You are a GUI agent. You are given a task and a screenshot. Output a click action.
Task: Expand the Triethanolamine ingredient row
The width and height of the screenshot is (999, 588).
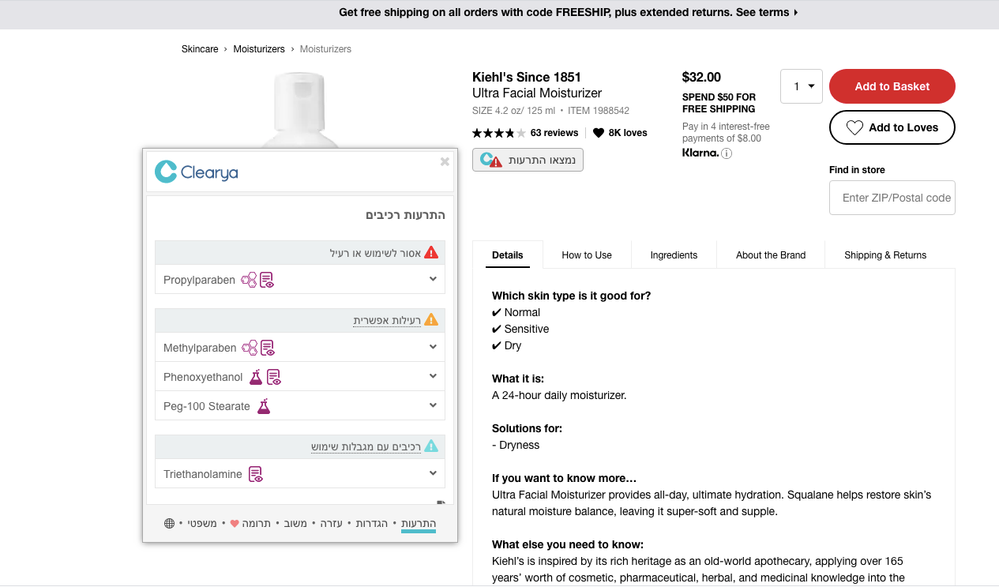pyautogui.click(x=433, y=474)
